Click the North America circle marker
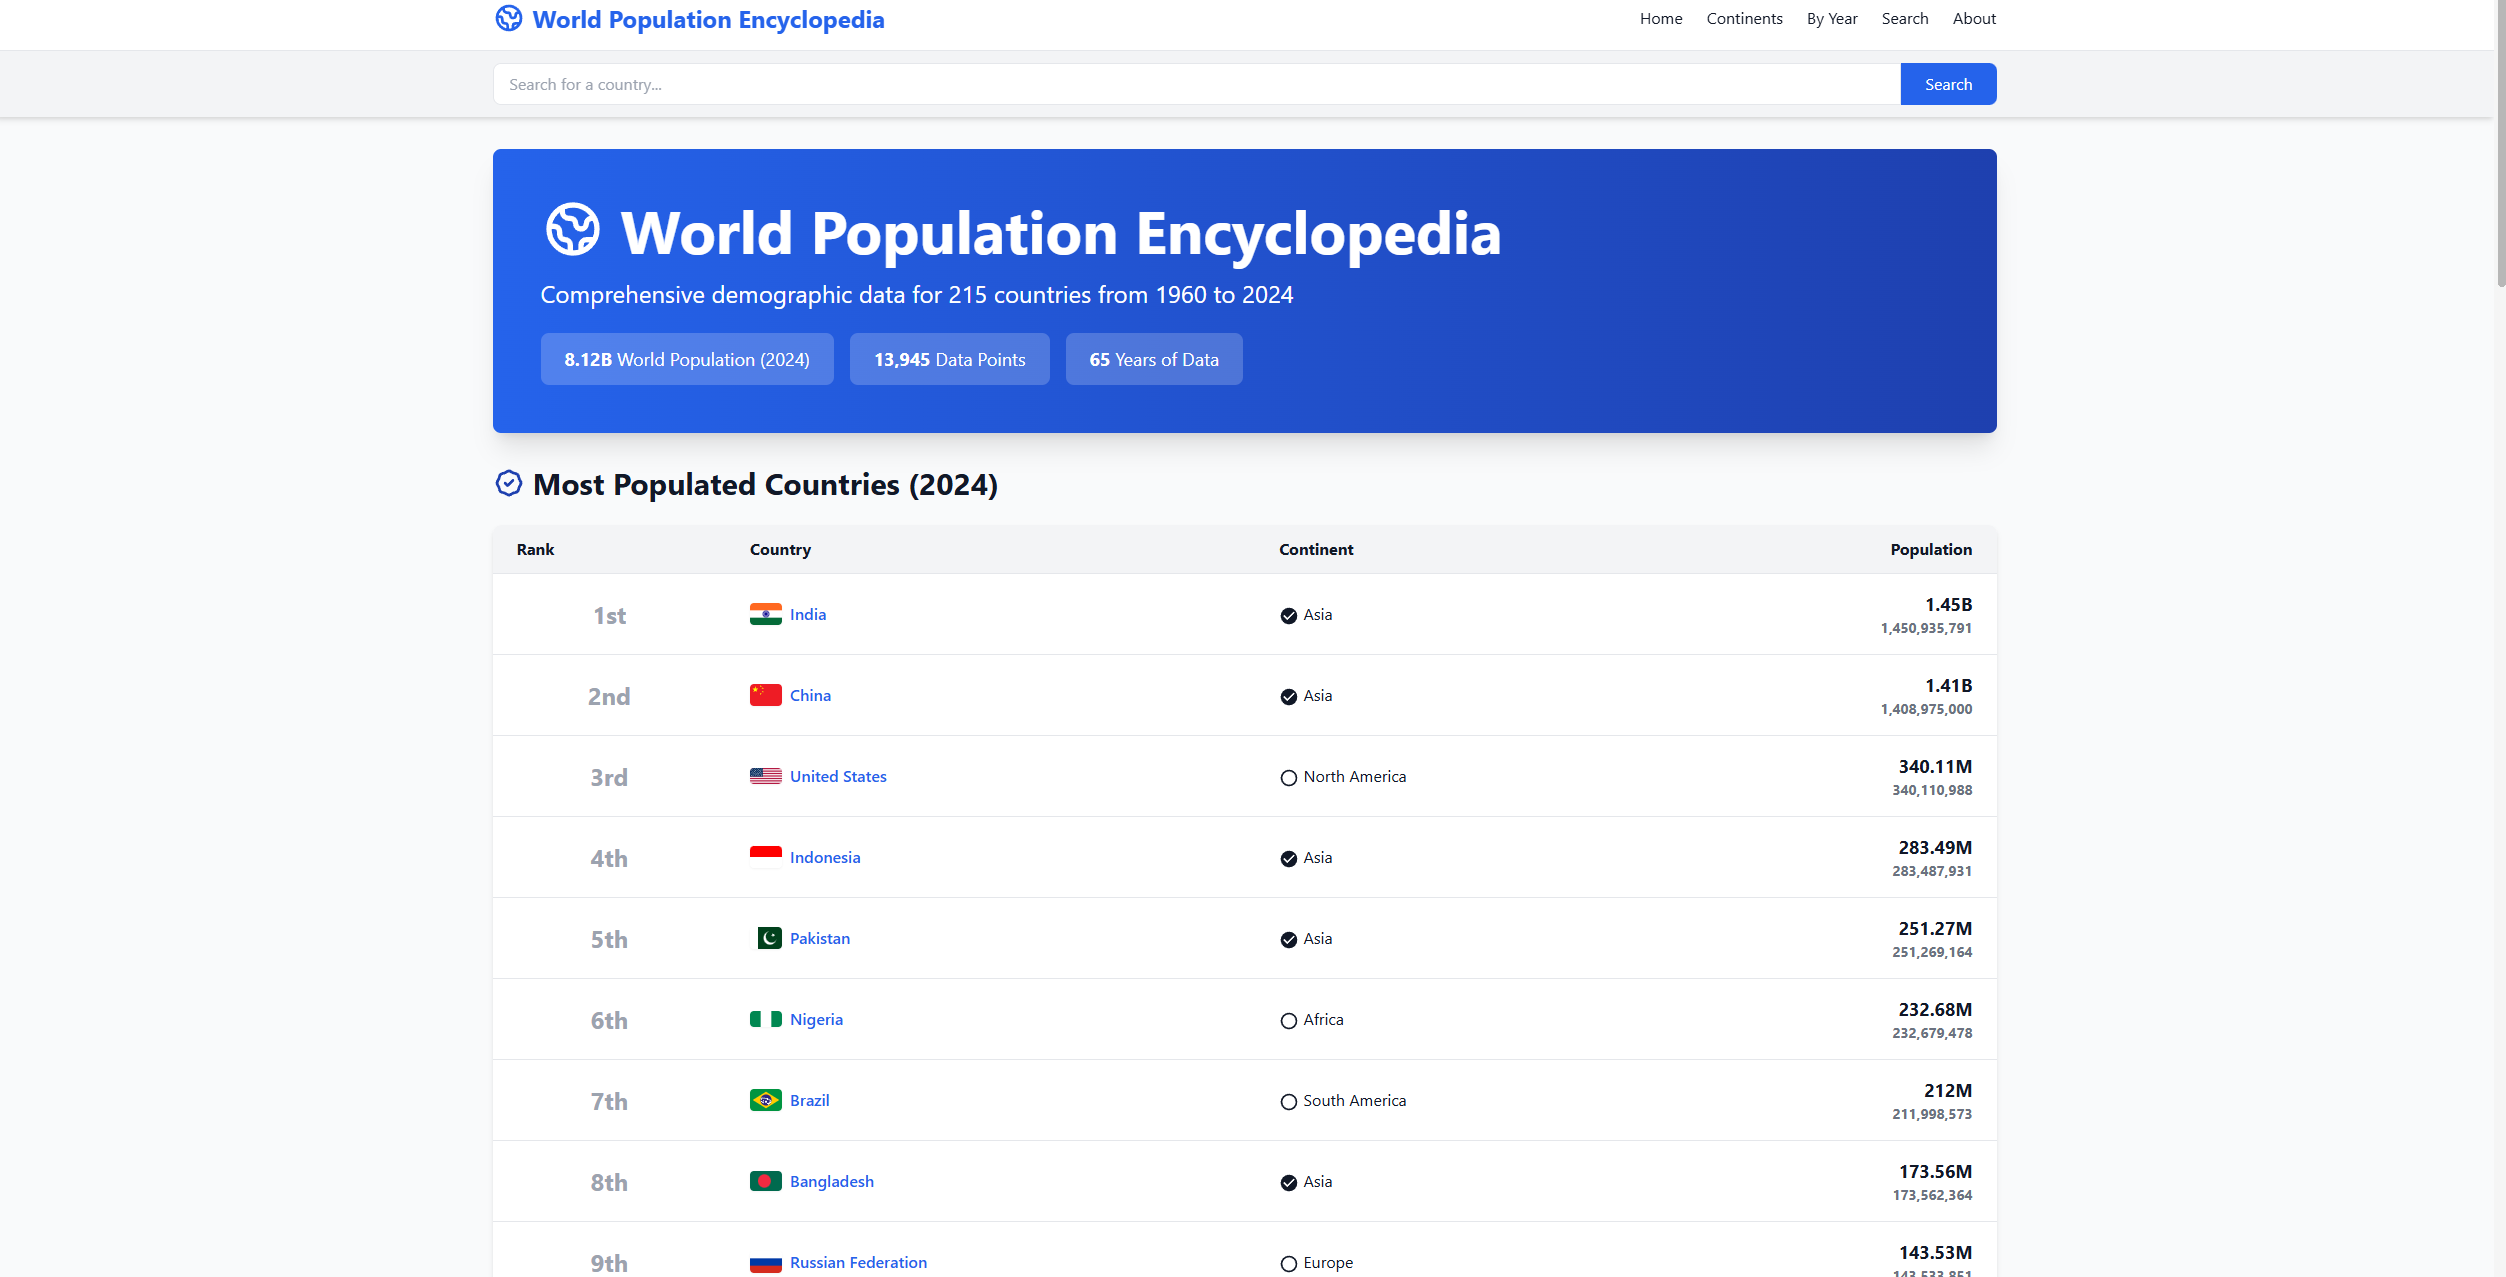Viewport: 2506px width, 1277px height. pyautogui.click(x=1288, y=778)
